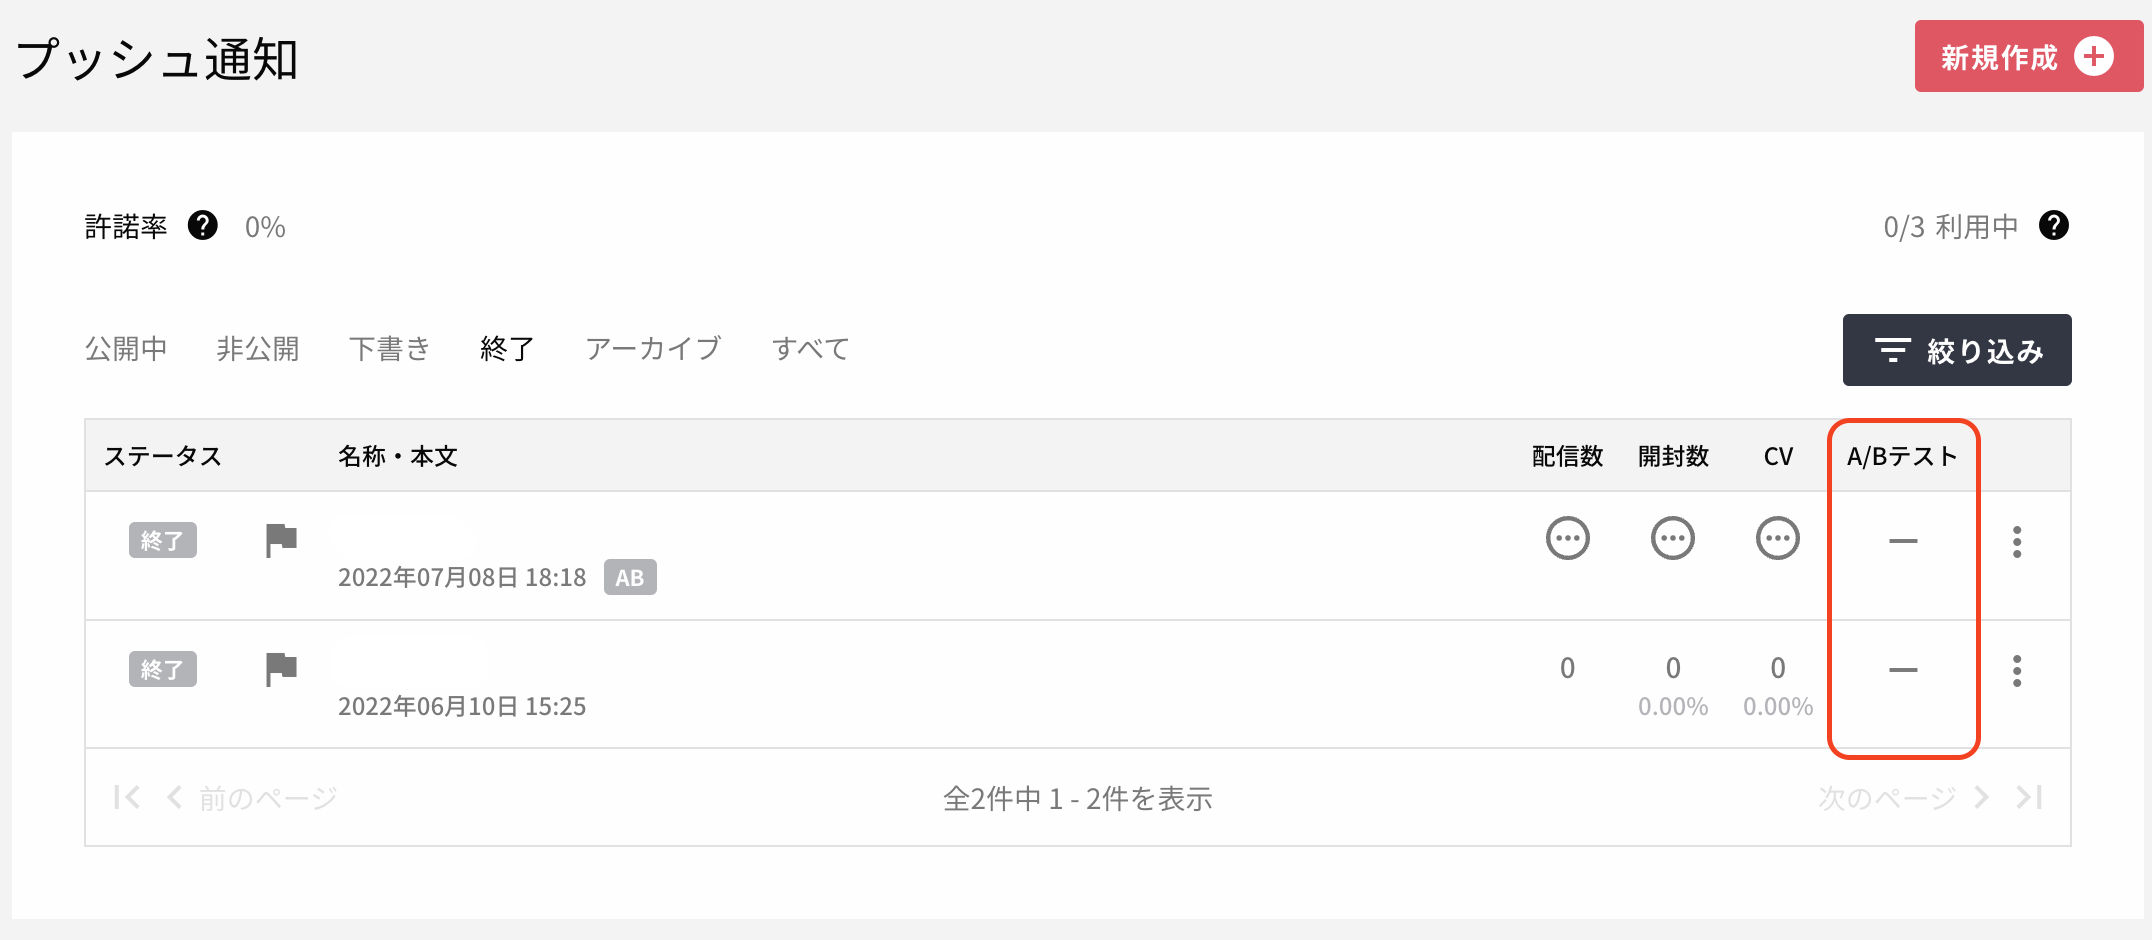Show the すべて tab

811,349
